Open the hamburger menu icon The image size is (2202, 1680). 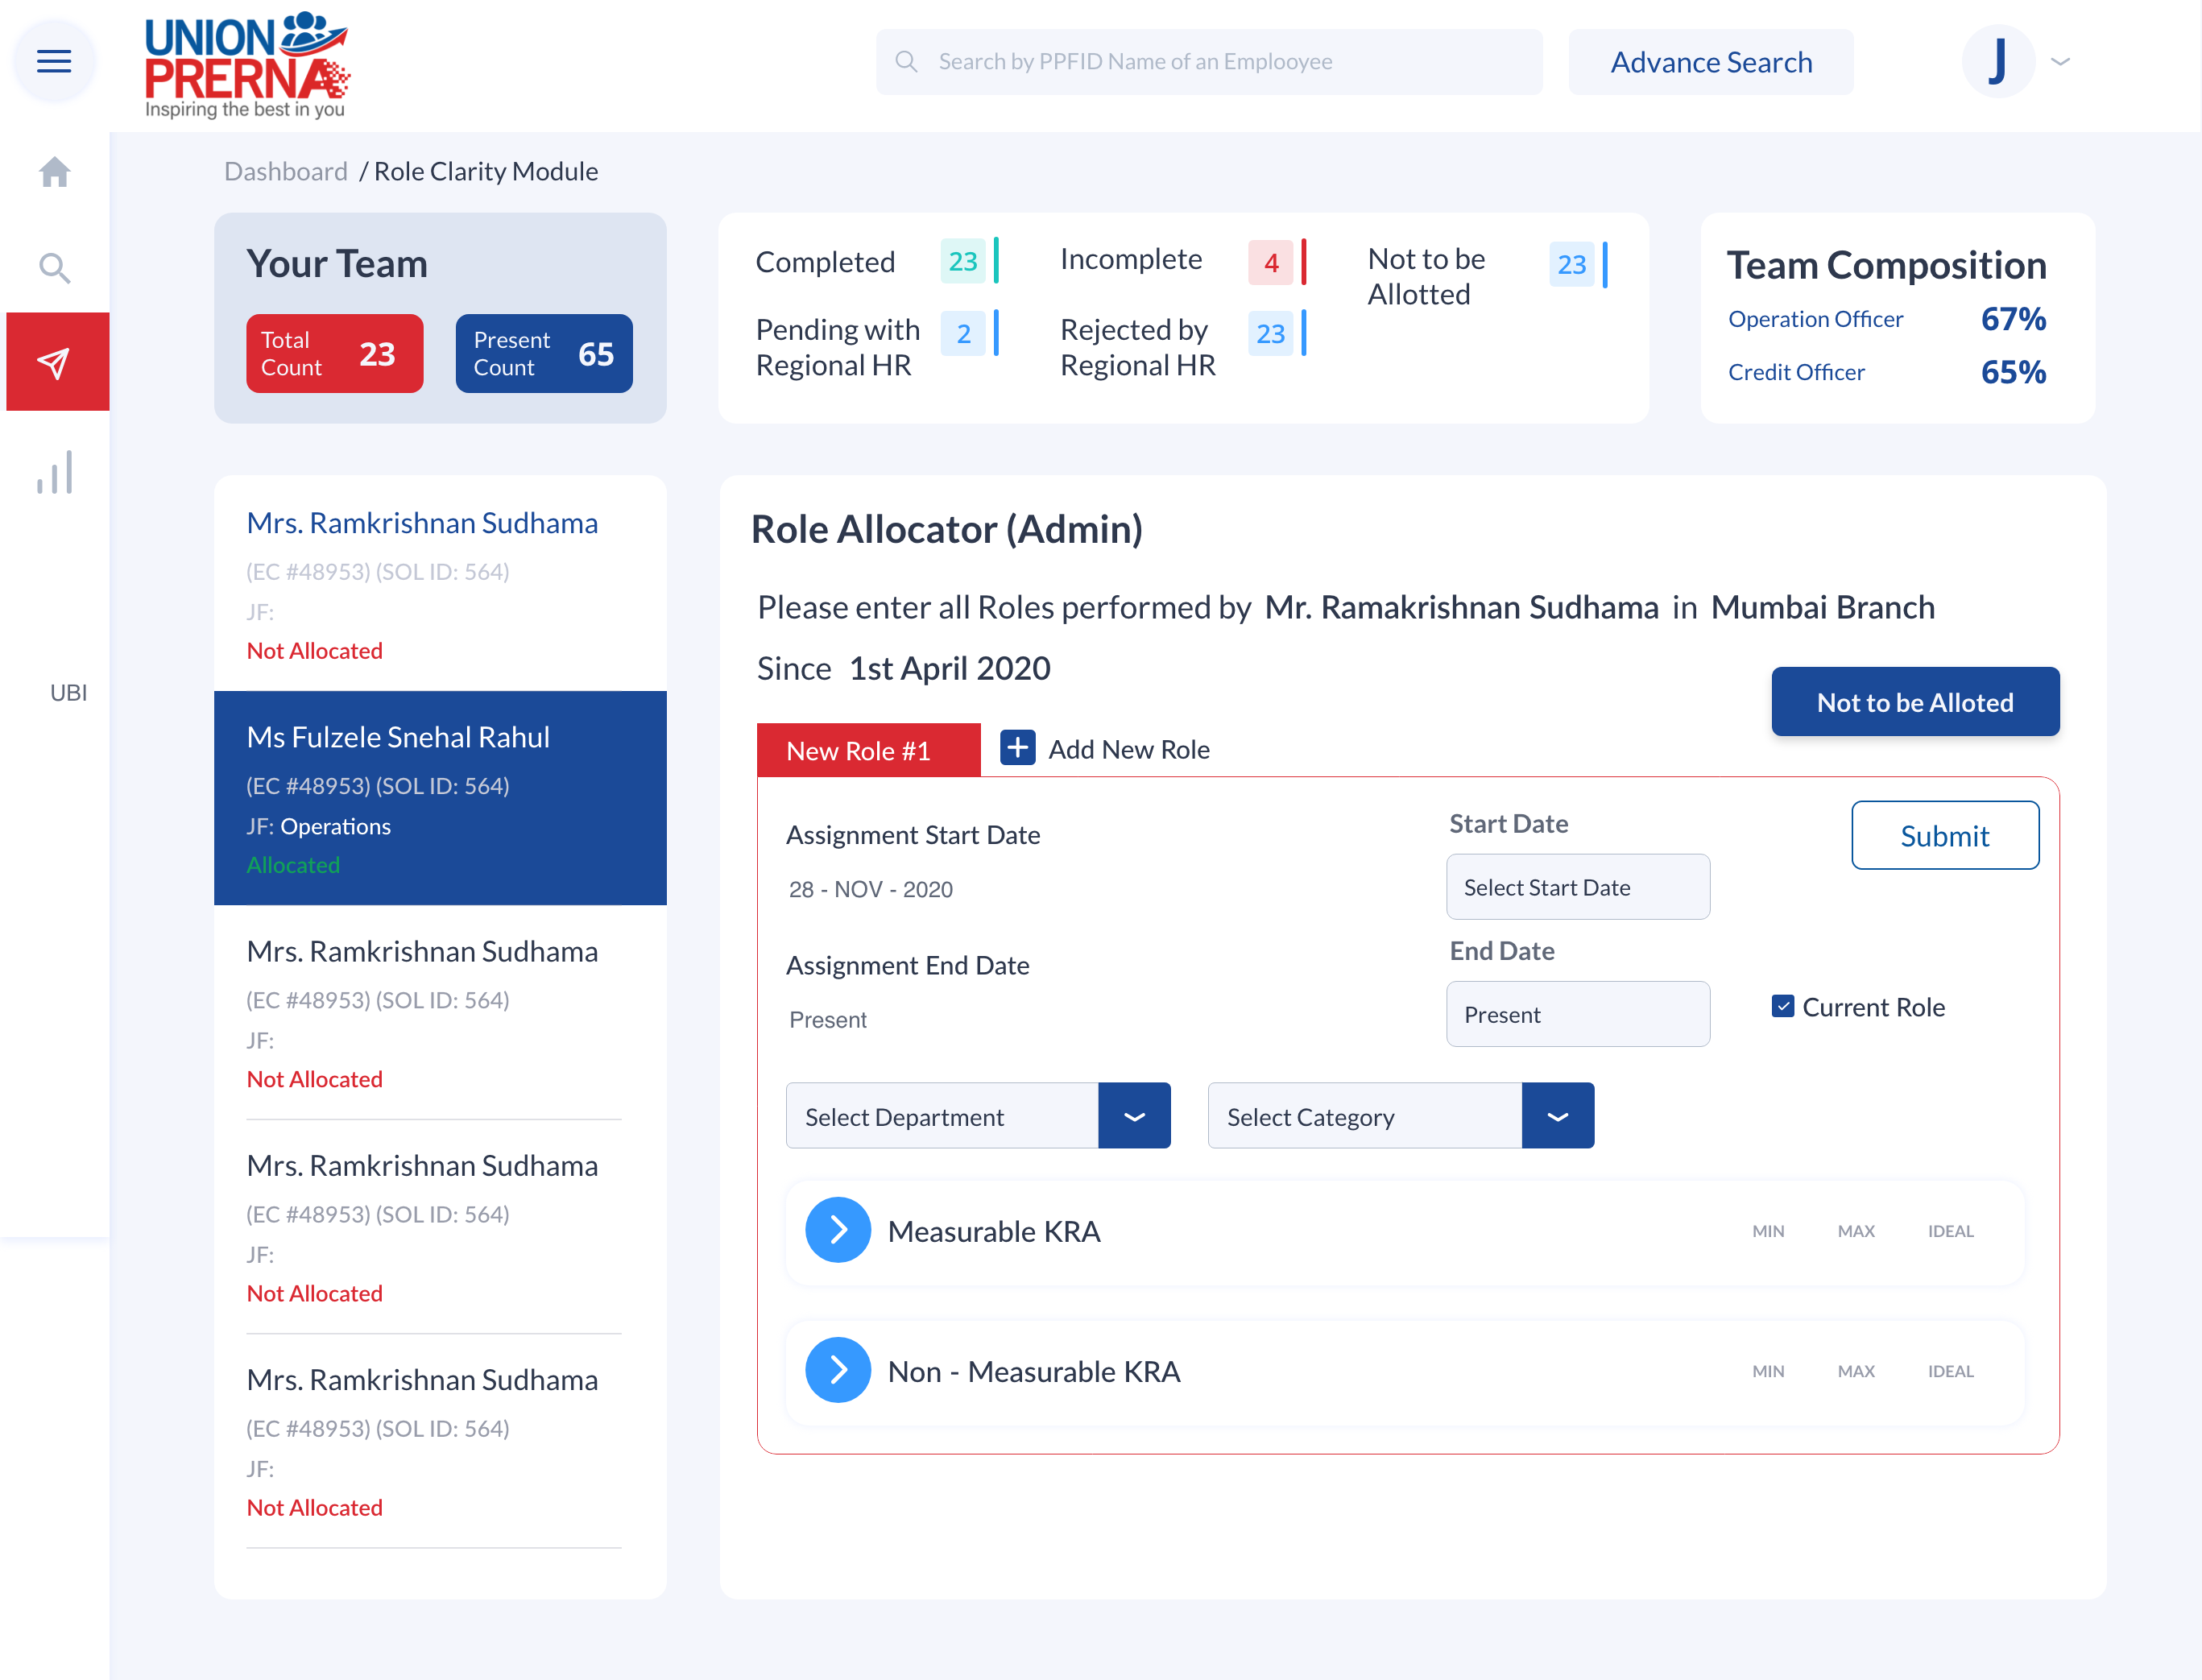(54, 61)
